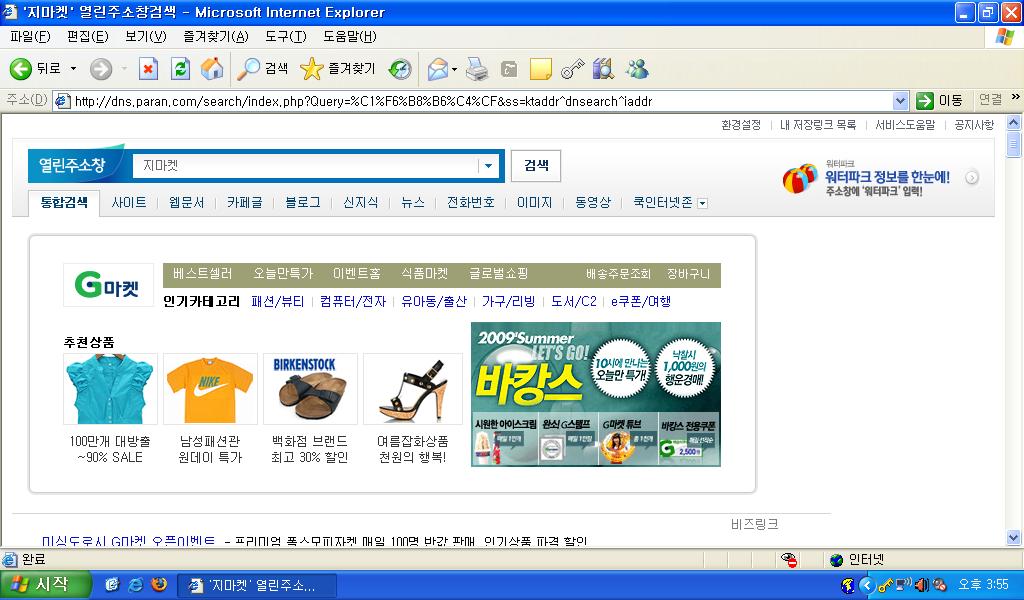Image resolution: width=1024 pixels, height=600 pixels.
Task: Open the 파일(F) menu
Action: 30,37
